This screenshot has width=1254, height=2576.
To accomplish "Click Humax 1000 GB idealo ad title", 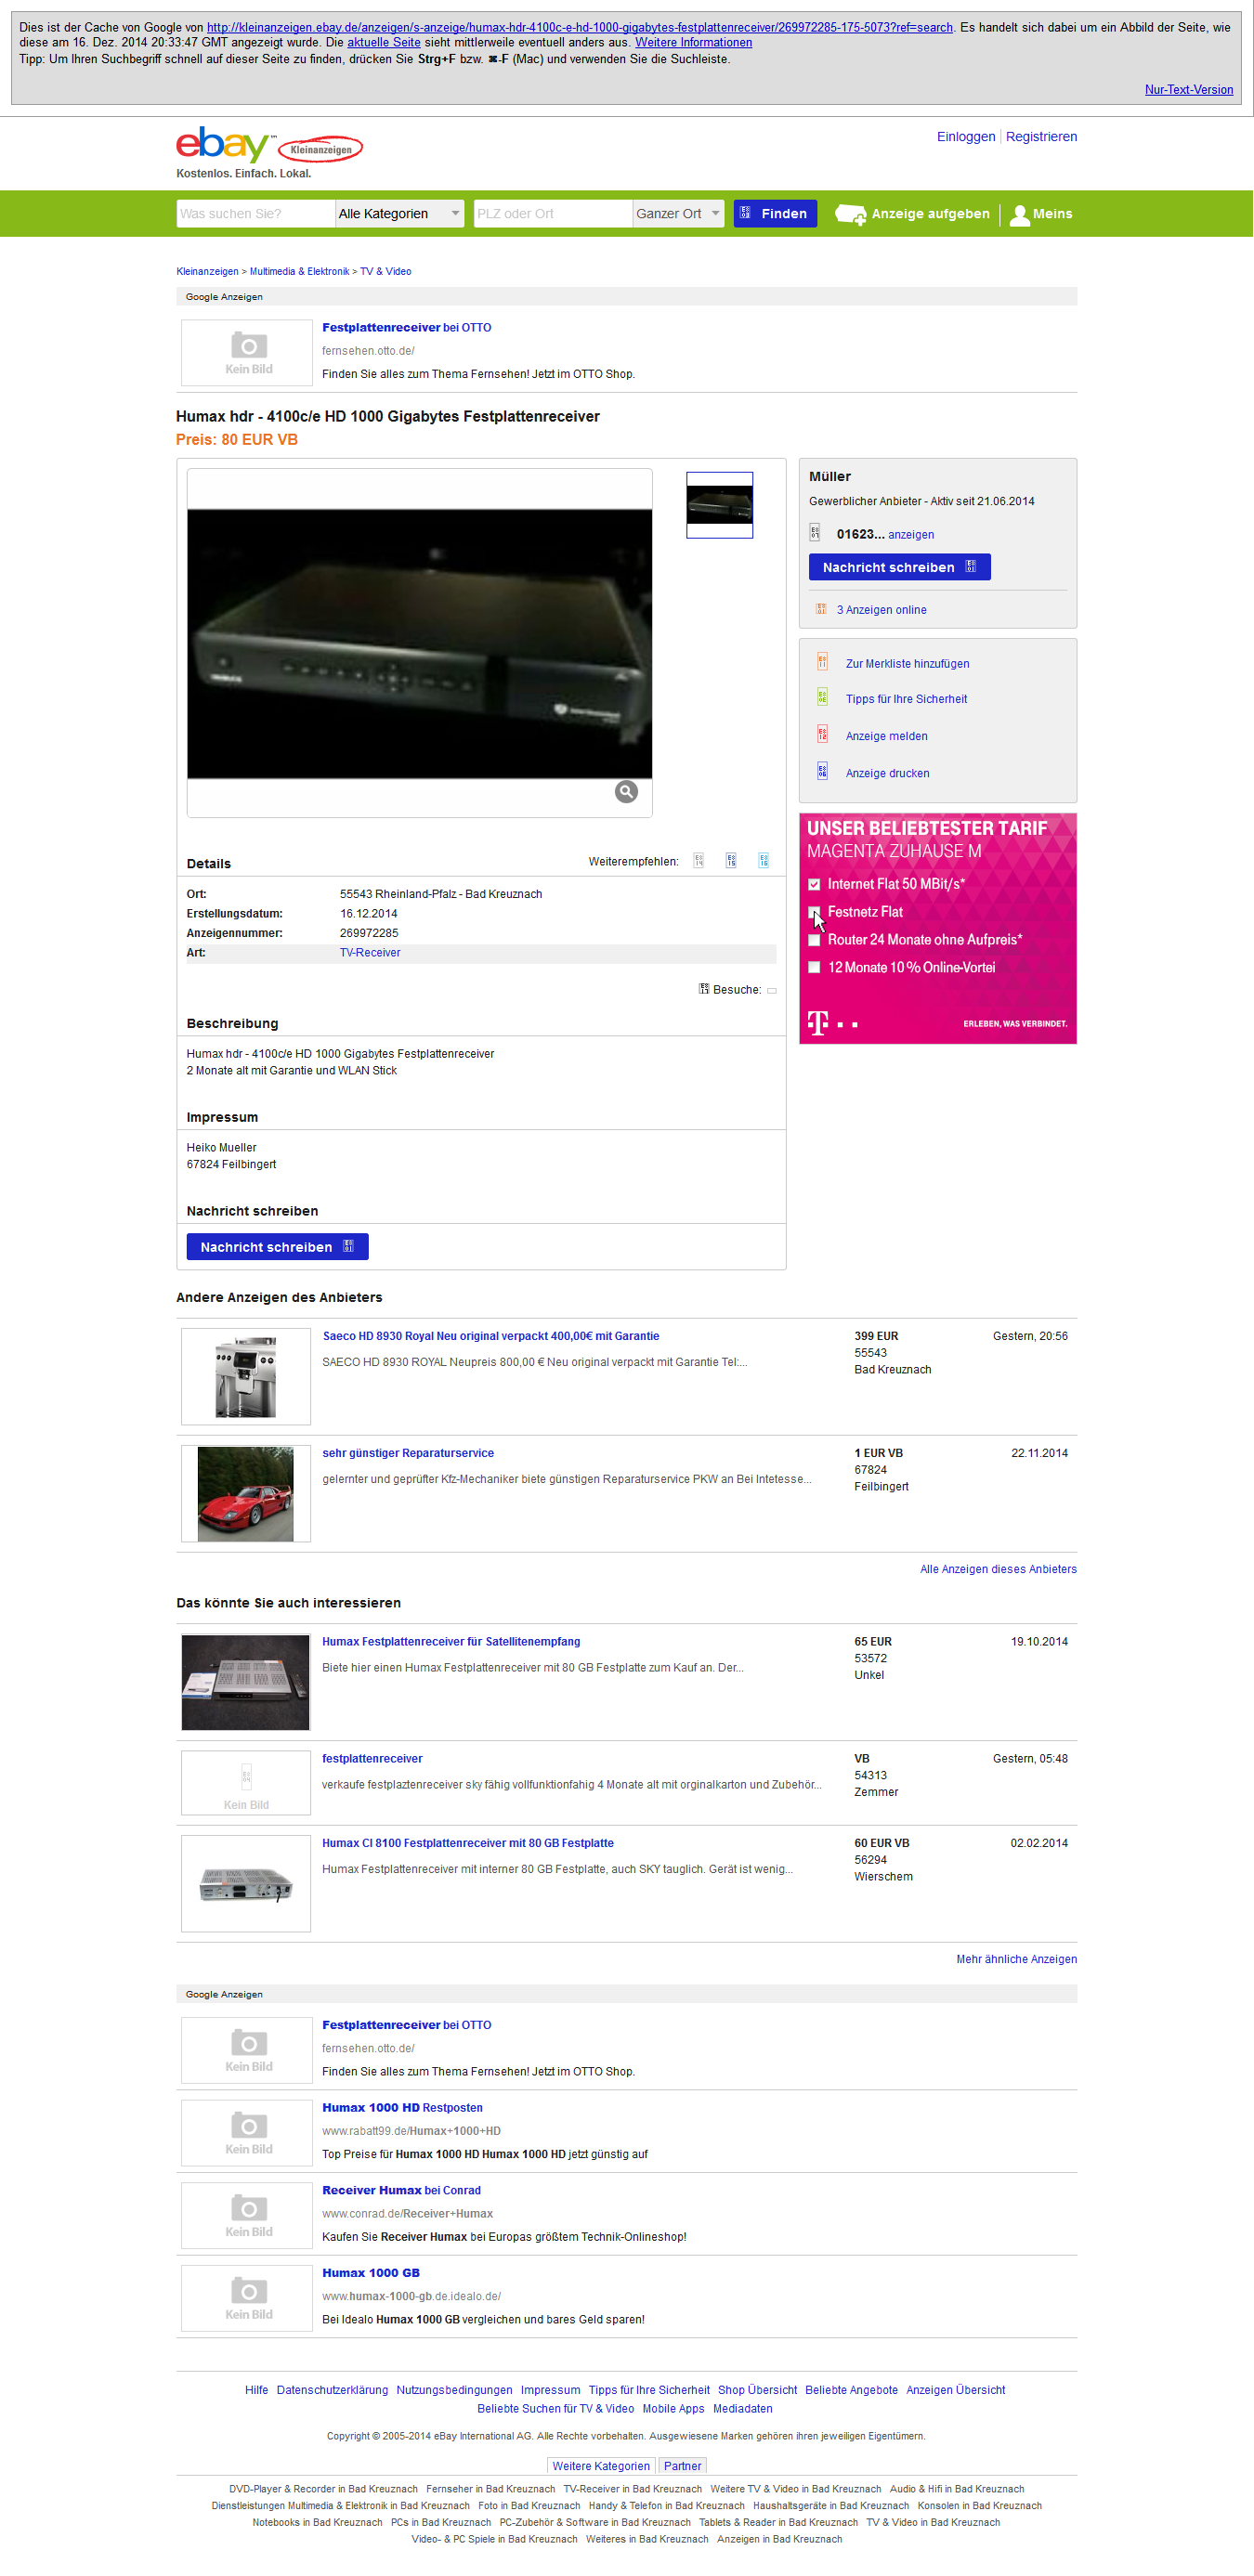I will pyautogui.click(x=371, y=2273).
